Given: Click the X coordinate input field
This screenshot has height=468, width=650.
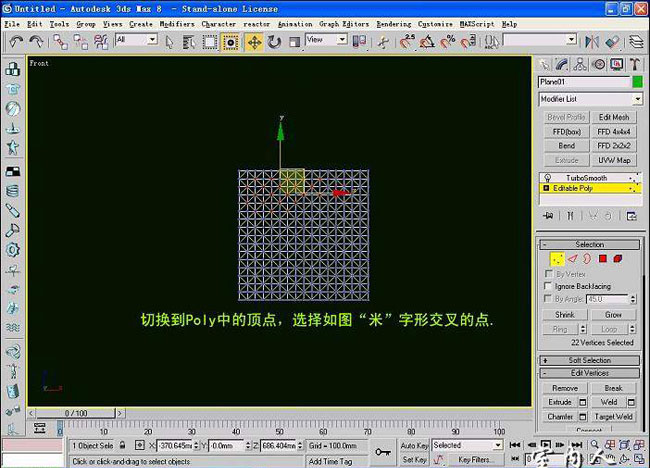Looking at the screenshot, I should click(x=175, y=446).
